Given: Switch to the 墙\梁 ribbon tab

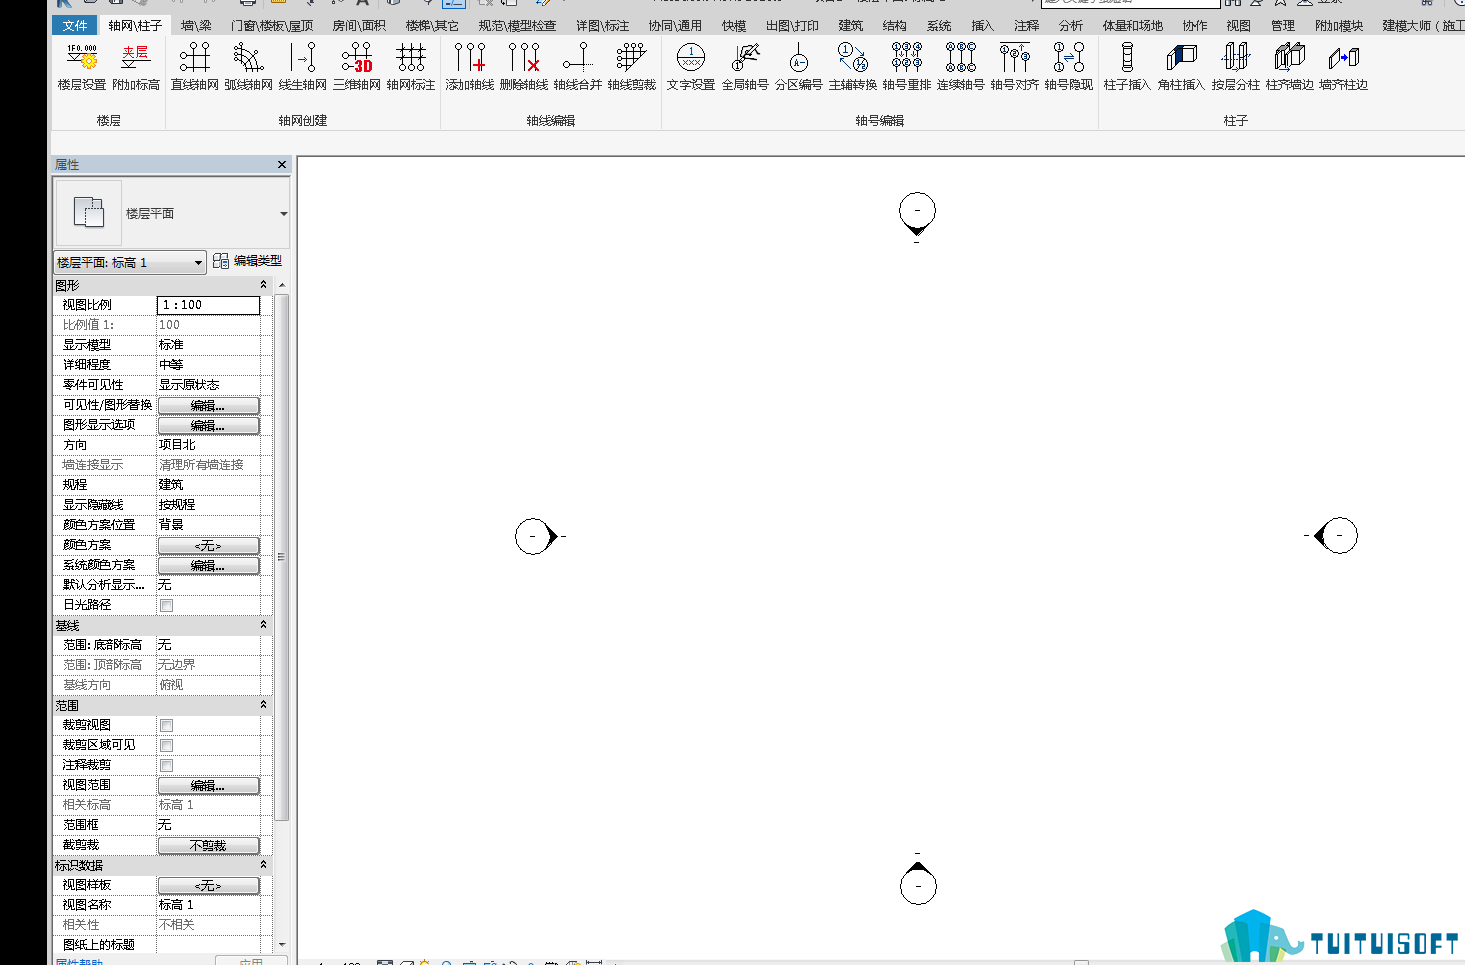Looking at the screenshot, I should (196, 25).
